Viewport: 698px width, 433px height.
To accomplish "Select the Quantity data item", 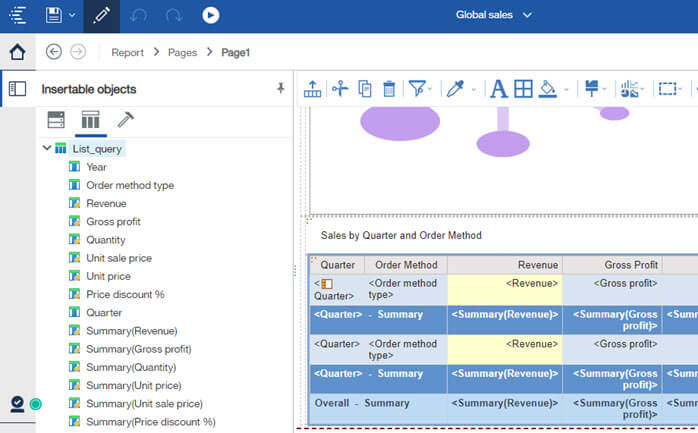I will 106,240.
